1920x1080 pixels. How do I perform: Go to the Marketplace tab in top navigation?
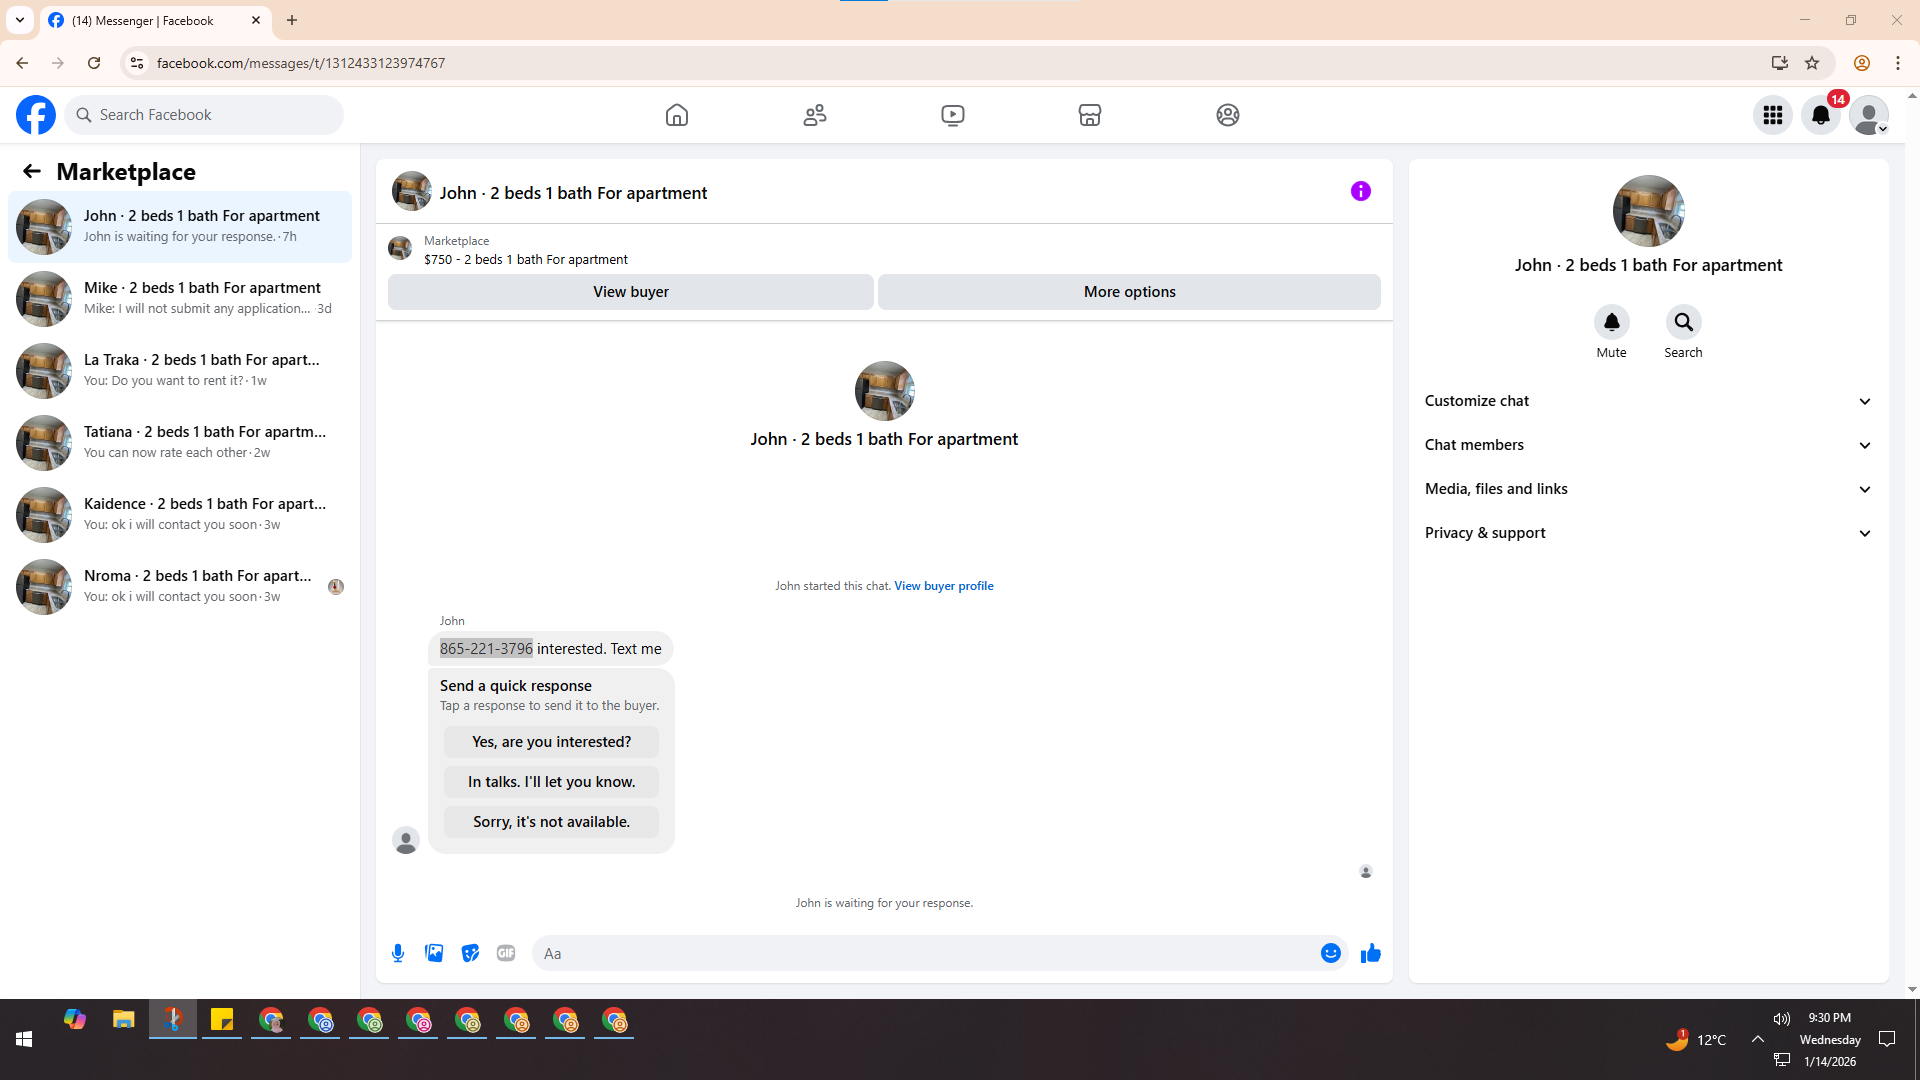click(1089, 115)
